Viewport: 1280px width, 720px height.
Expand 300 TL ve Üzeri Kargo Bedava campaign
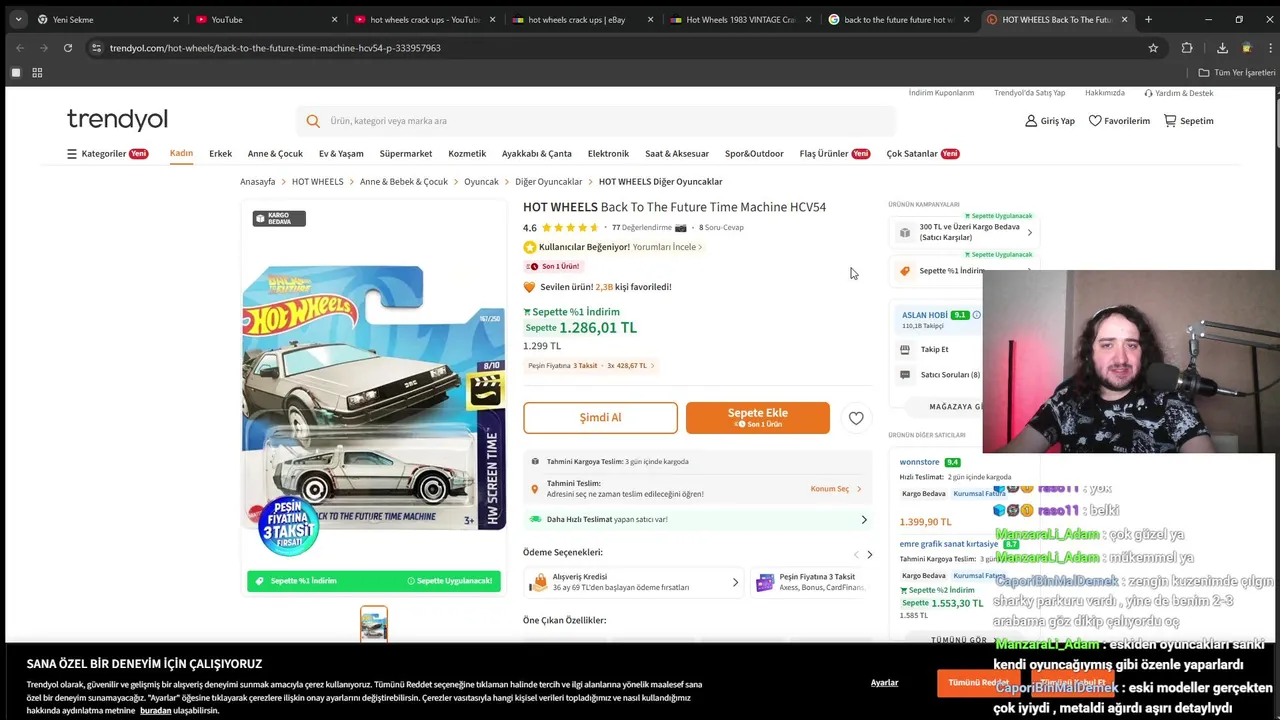click(x=963, y=232)
